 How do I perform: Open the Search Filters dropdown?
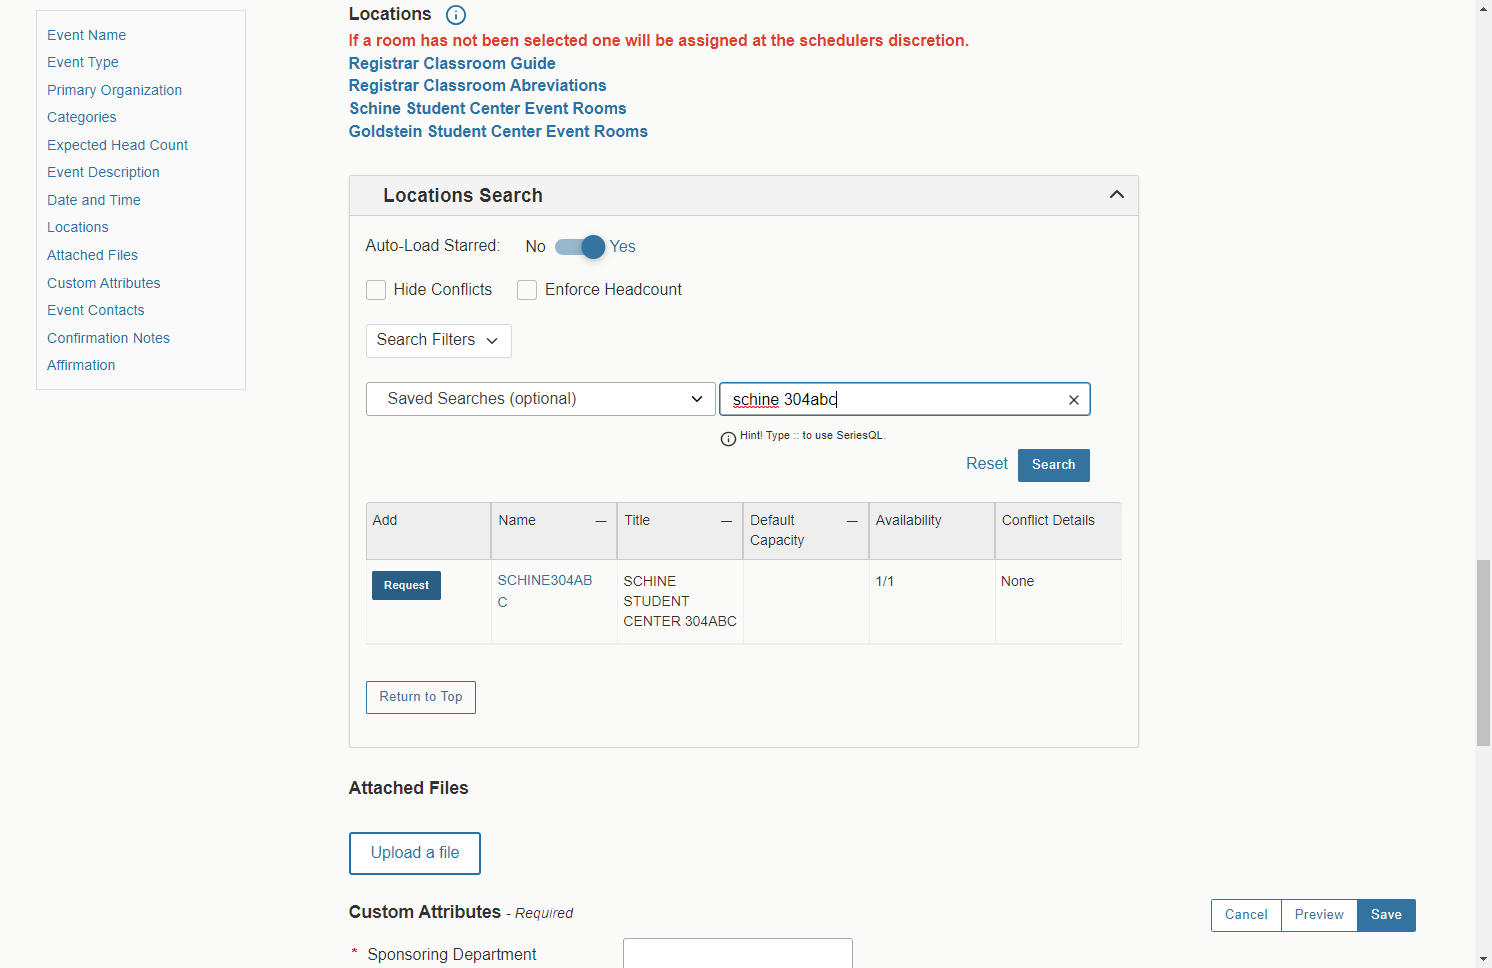(x=438, y=341)
